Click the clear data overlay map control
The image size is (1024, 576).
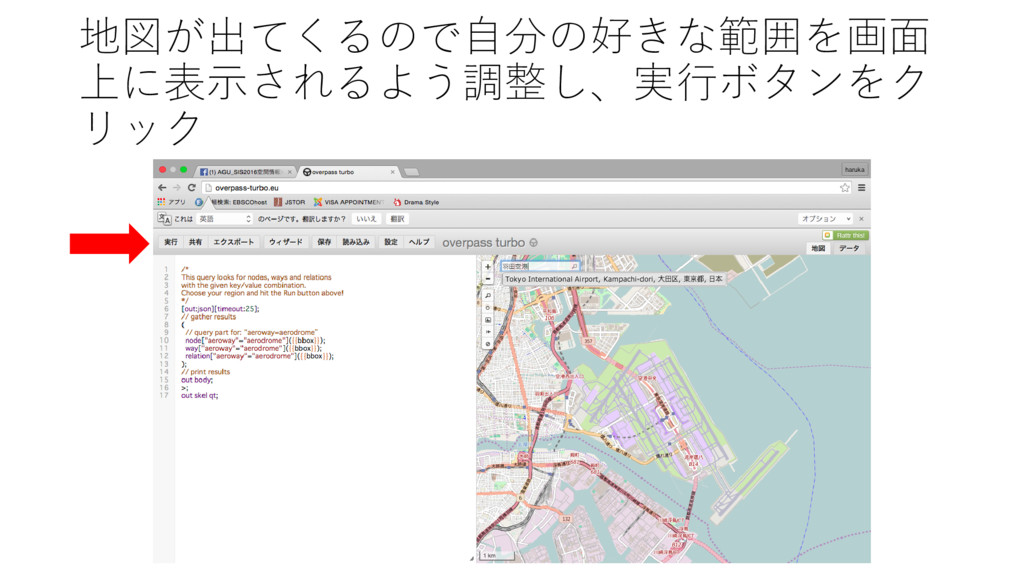coord(487,344)
